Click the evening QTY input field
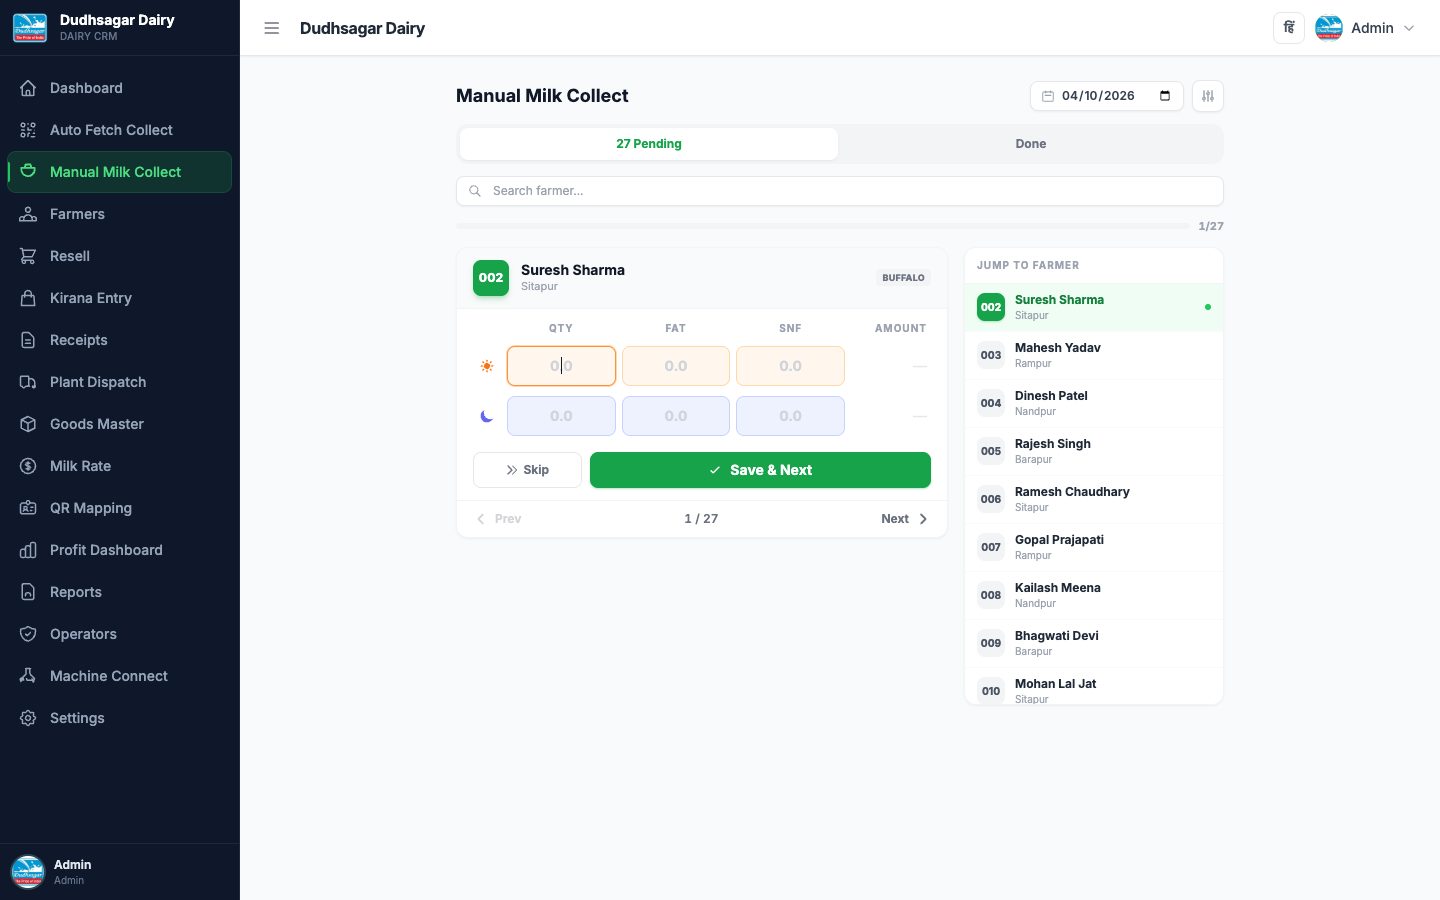 (x=561, y=416)
